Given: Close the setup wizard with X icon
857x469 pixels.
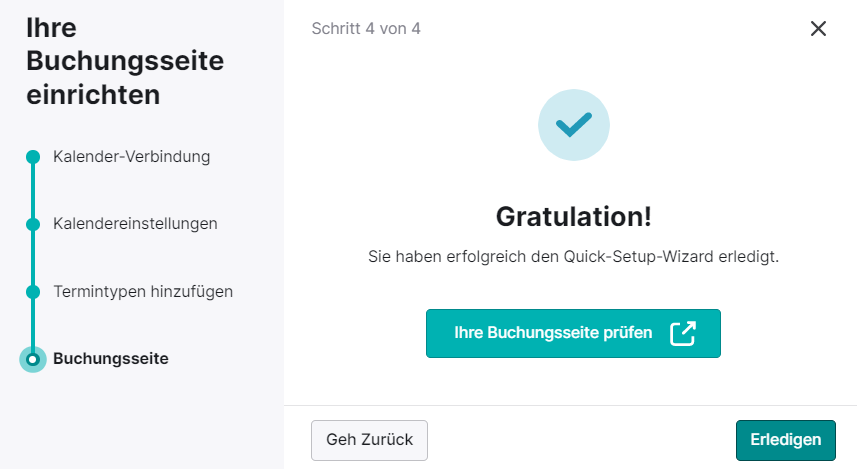Looking at the screenshot, I should pyautogui.click(x=818, y=28).
